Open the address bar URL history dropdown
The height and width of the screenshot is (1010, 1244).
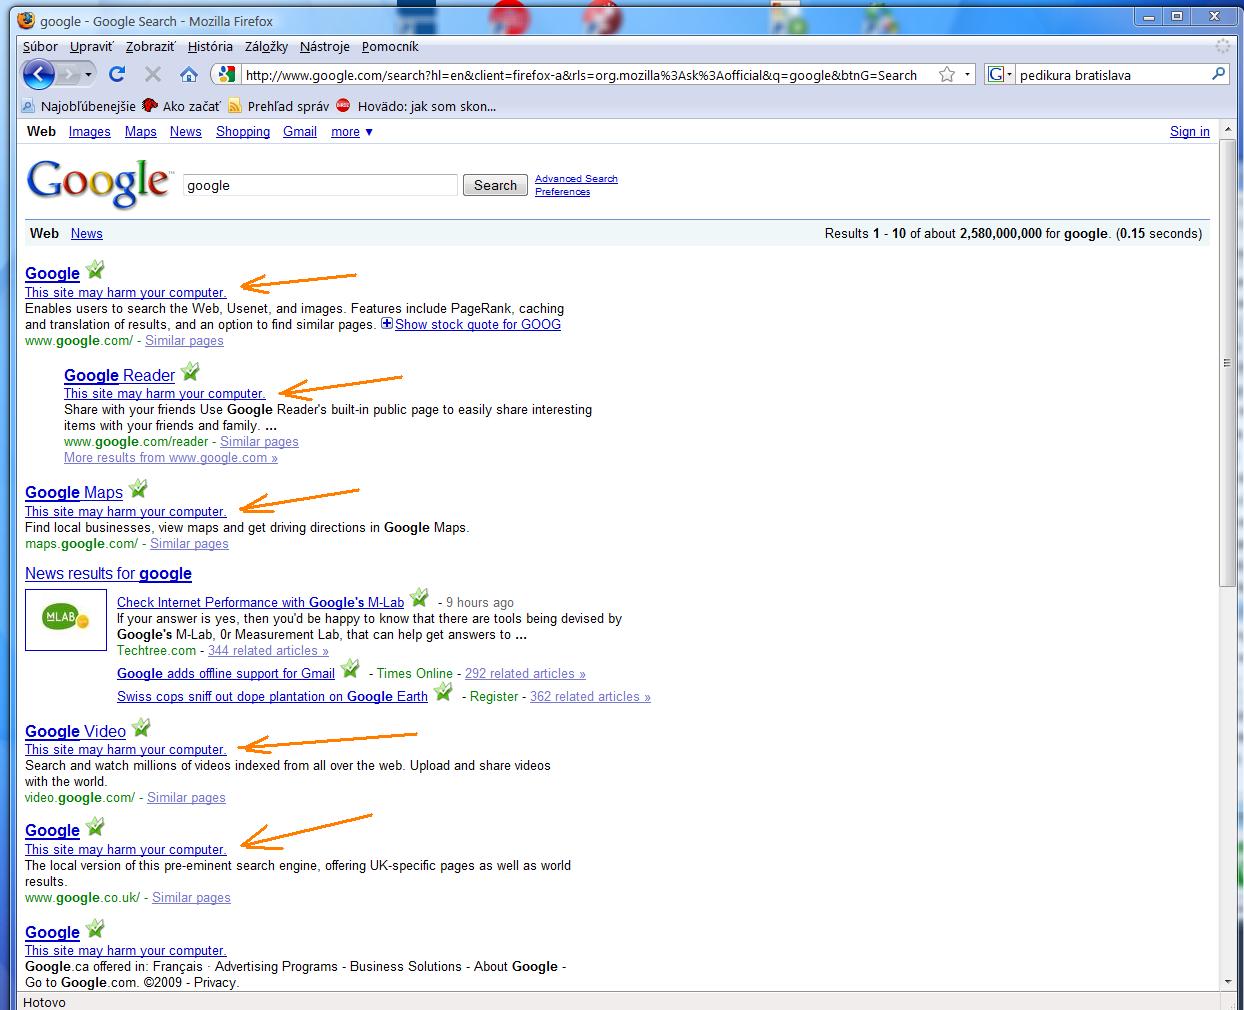coord(967,75)
